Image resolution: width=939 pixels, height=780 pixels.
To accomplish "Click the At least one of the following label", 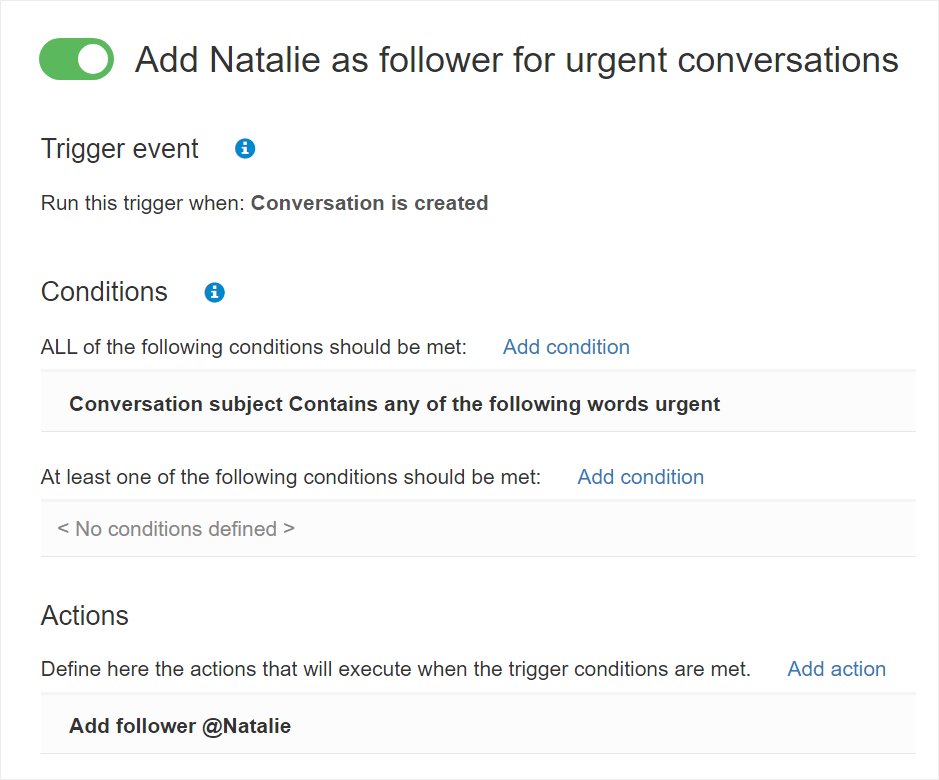I will point(290,477).
